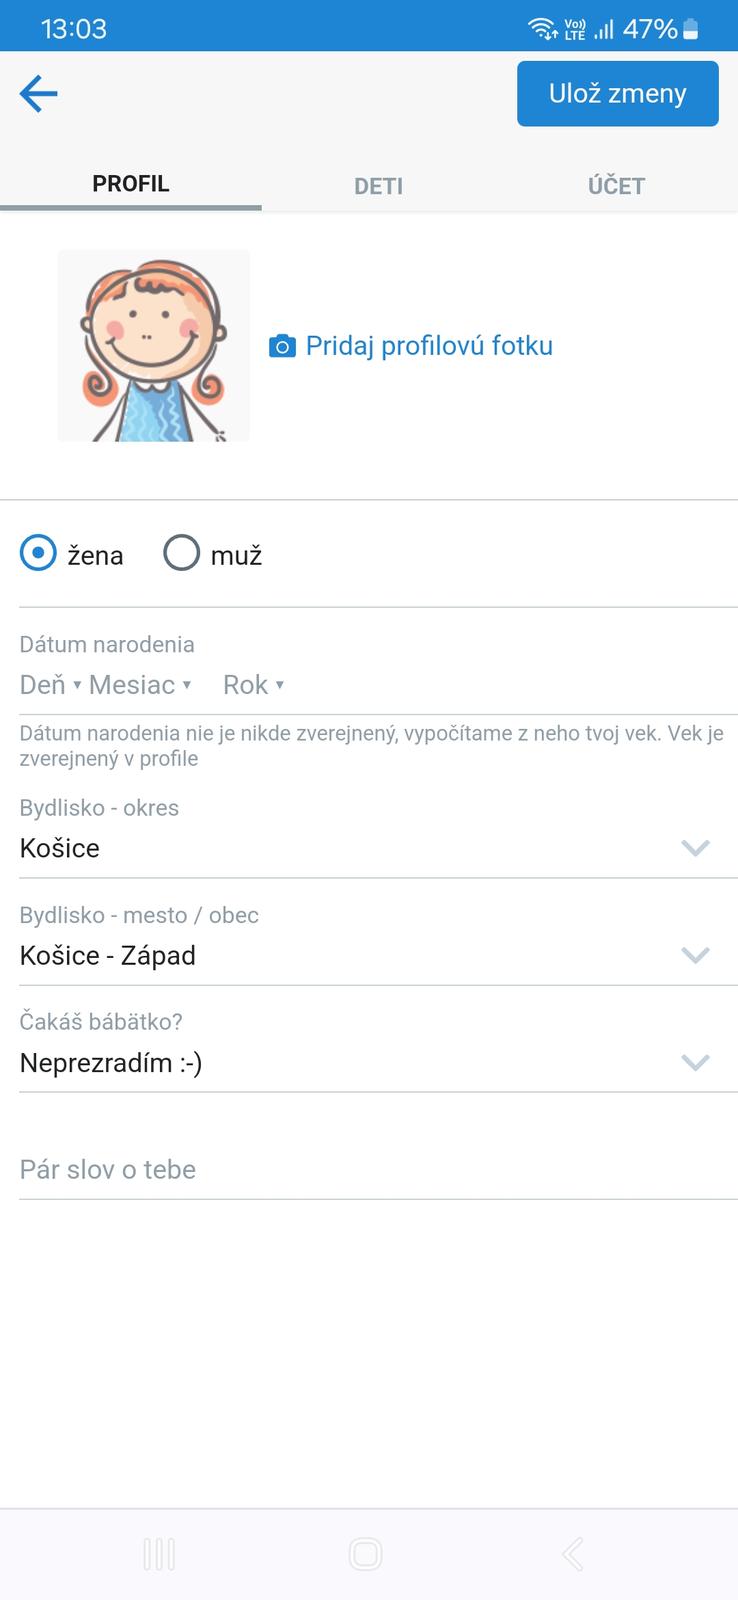Open the Rok birth year dropdown
The height and width of the screenshot is (1600, 738).
[253, 685]
